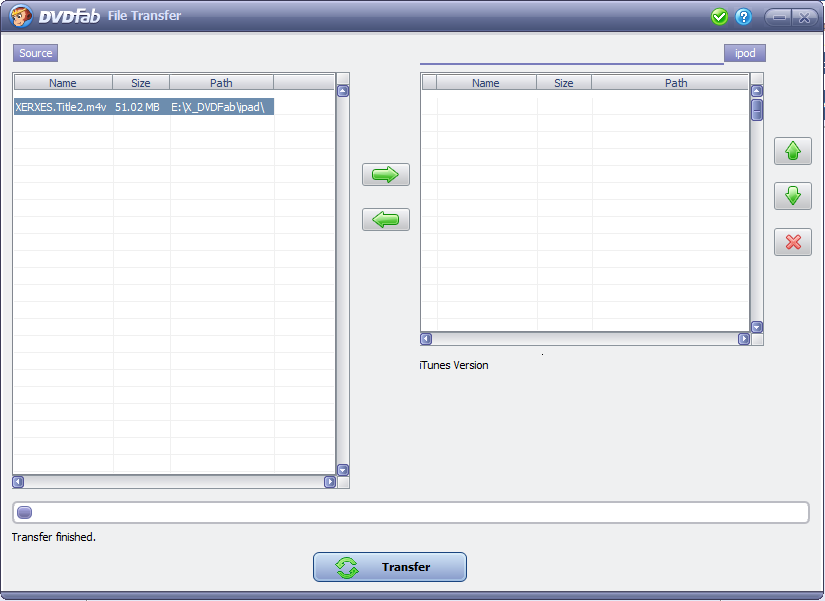Sort source list by Name column header

coord(63,83)
